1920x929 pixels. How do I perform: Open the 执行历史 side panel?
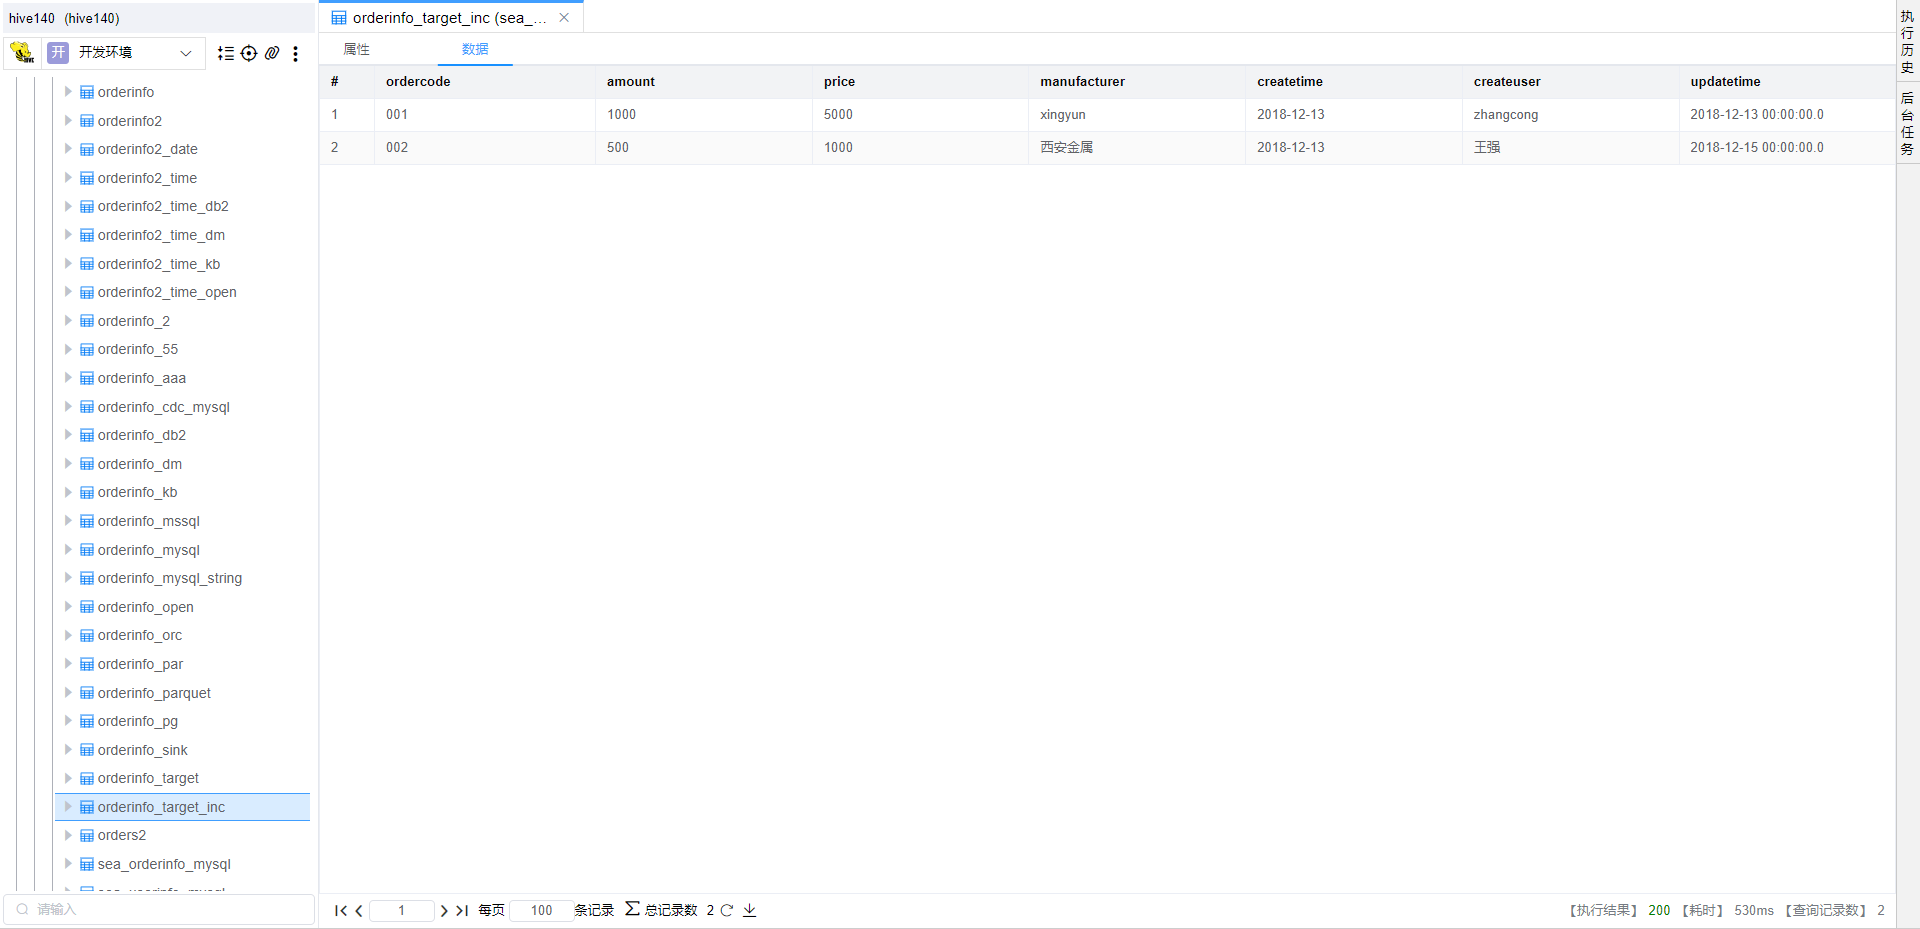point(1907,42)
